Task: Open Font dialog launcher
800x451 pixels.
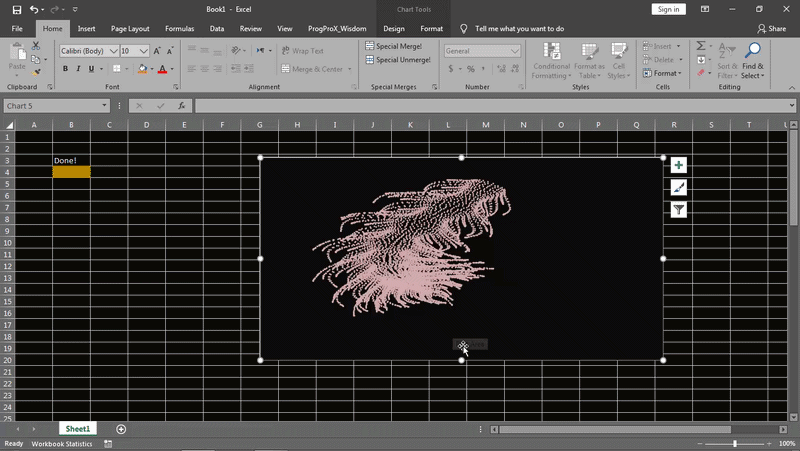Action: [x=176, y=87]
